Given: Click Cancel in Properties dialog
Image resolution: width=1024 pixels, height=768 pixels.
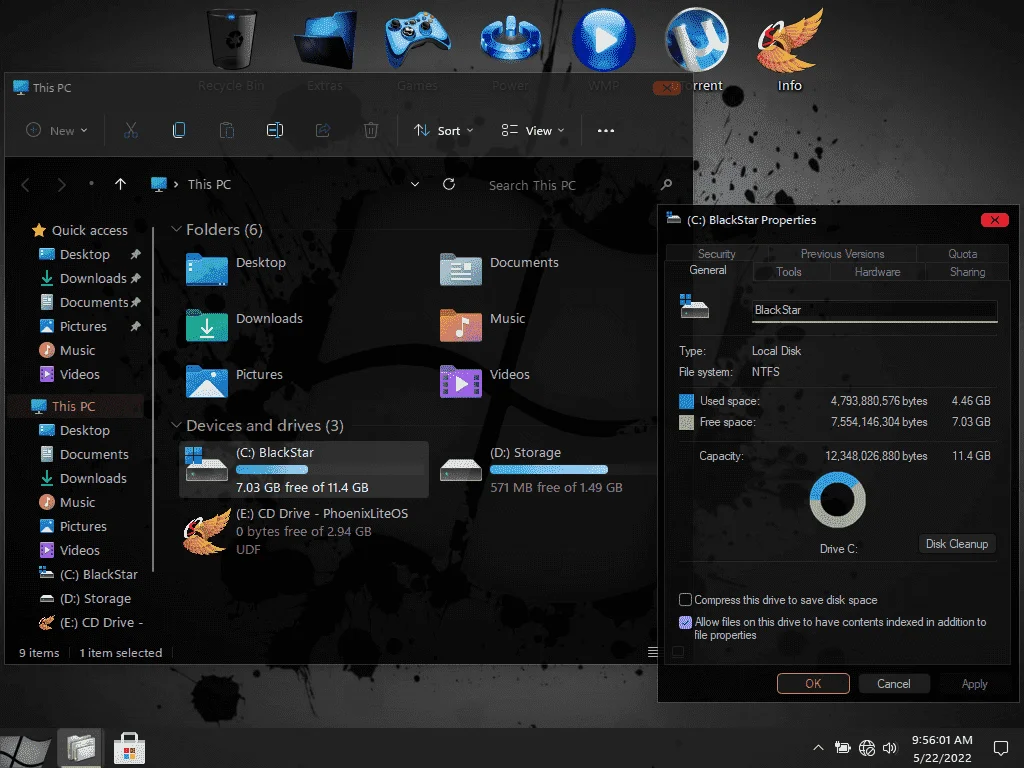Looking at the screenshot, I should click(x=893, y=684).
